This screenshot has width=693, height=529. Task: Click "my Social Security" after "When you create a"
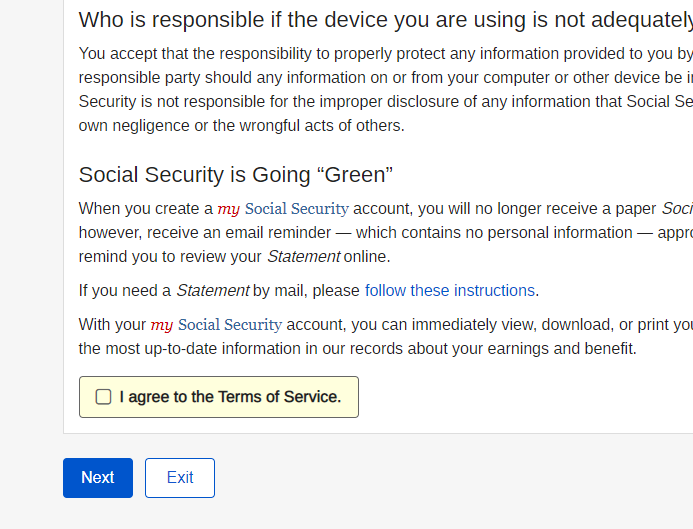[x=283, y=209]
